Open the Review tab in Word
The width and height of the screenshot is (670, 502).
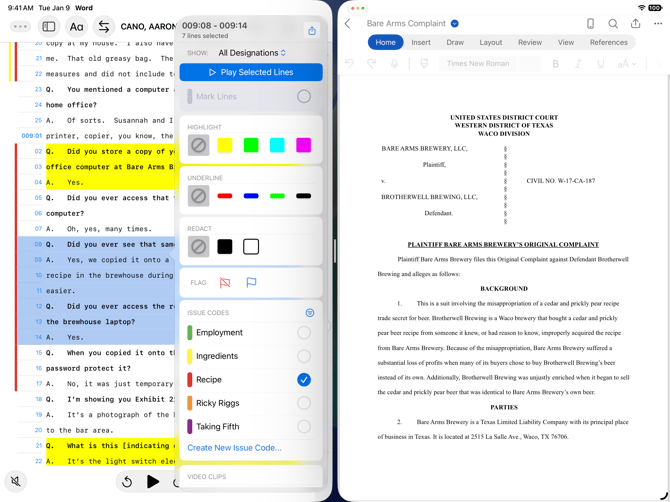530,42
